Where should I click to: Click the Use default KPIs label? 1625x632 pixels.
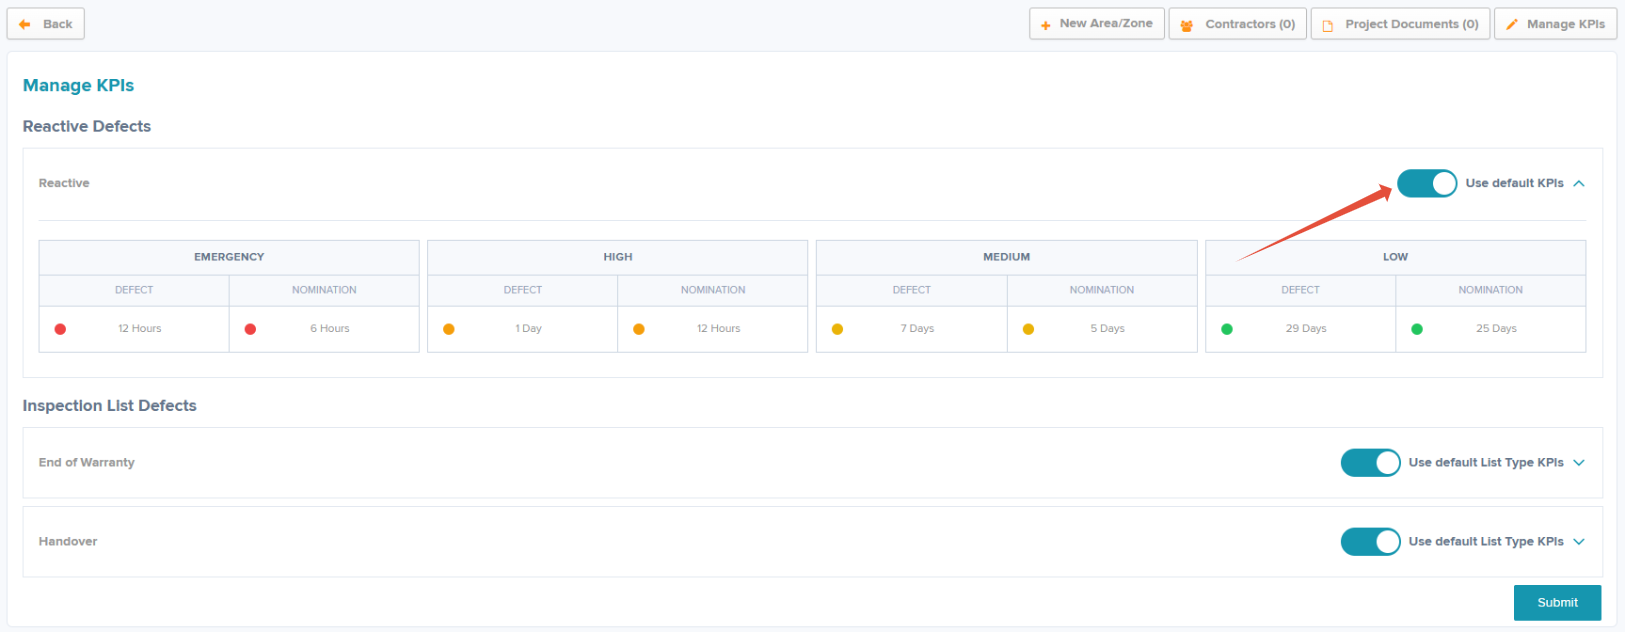pos(1514,183)
